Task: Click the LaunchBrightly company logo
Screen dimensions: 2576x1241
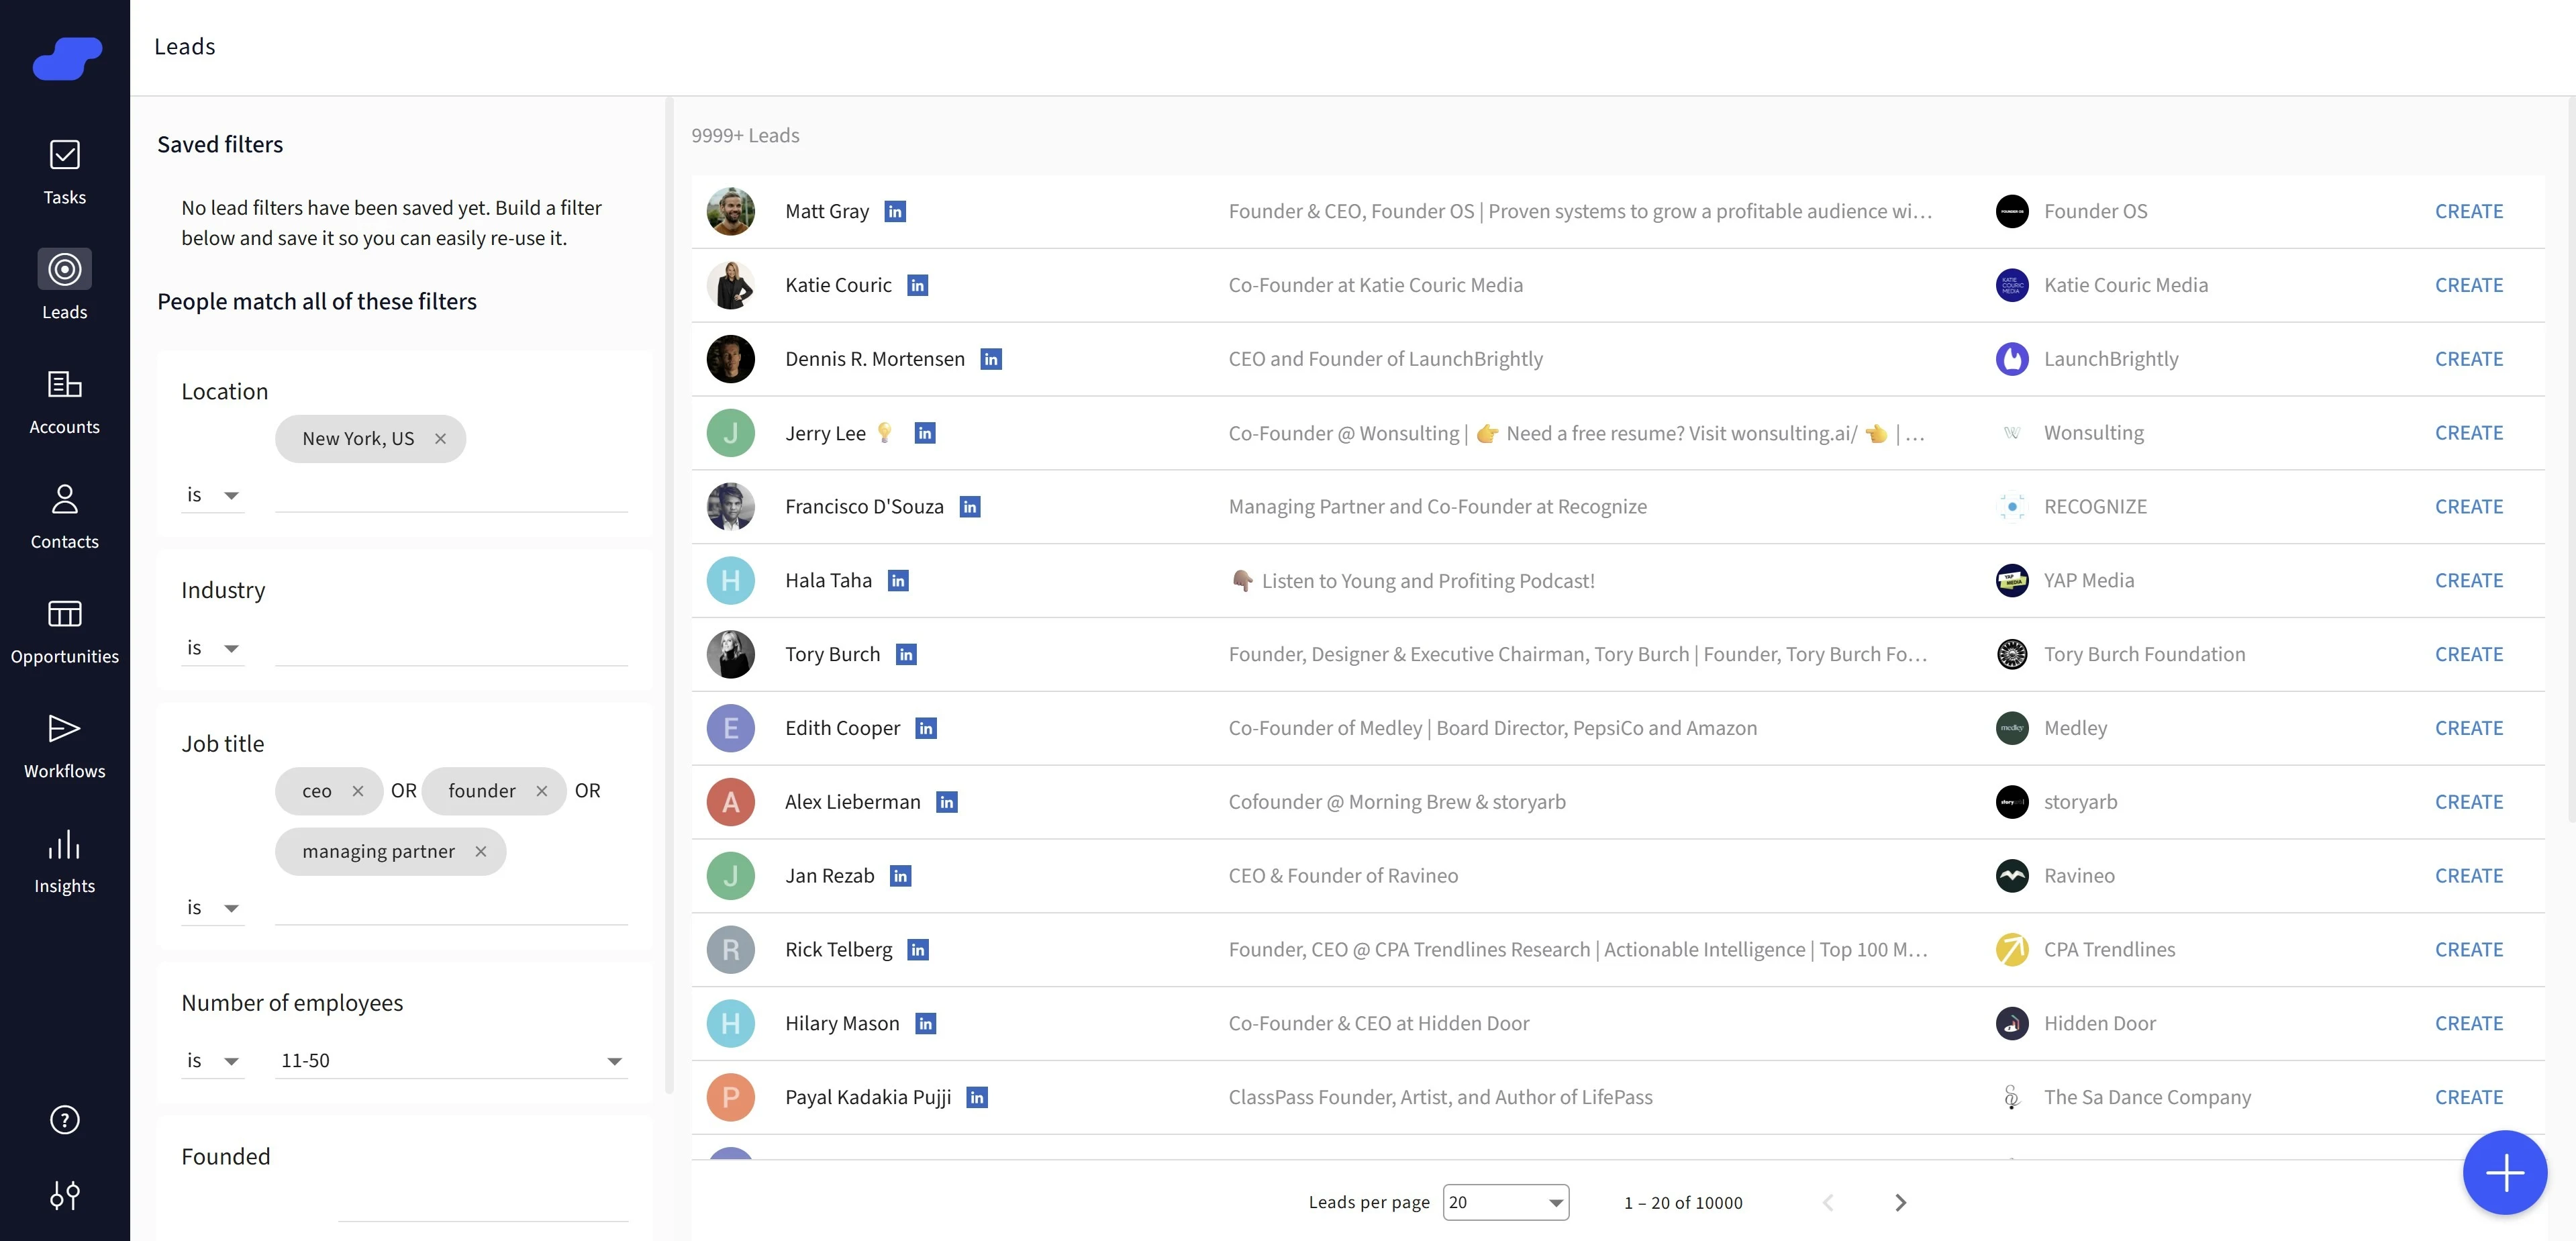Action: (2012, 360)
